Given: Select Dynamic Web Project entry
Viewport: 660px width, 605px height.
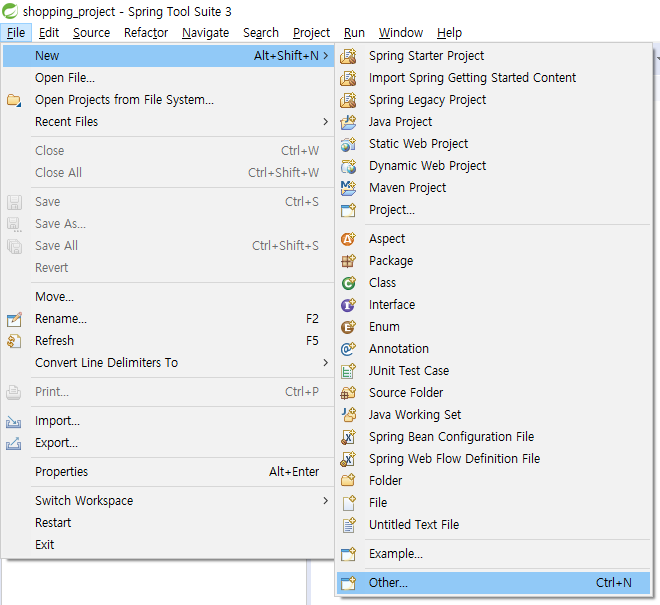Looking at the screenshot, I should [x=493, y=166].
